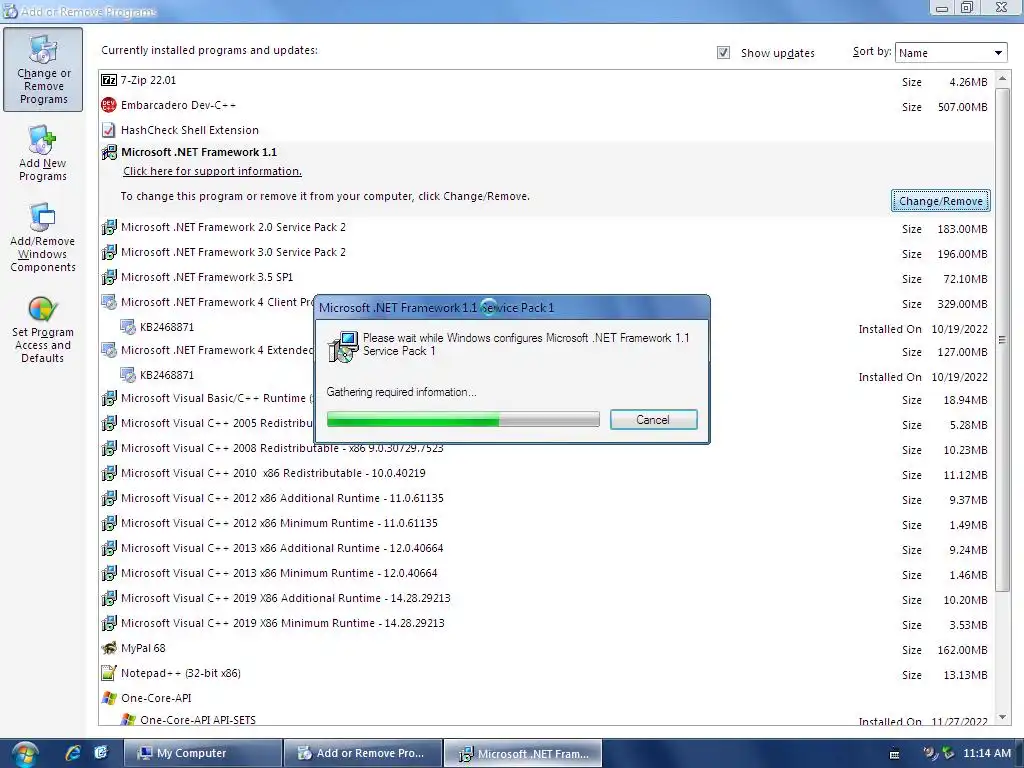Switch to Add or Remove Programs taskbar button
This screenshot has height=768, width=1024.
tap(363, 753)
